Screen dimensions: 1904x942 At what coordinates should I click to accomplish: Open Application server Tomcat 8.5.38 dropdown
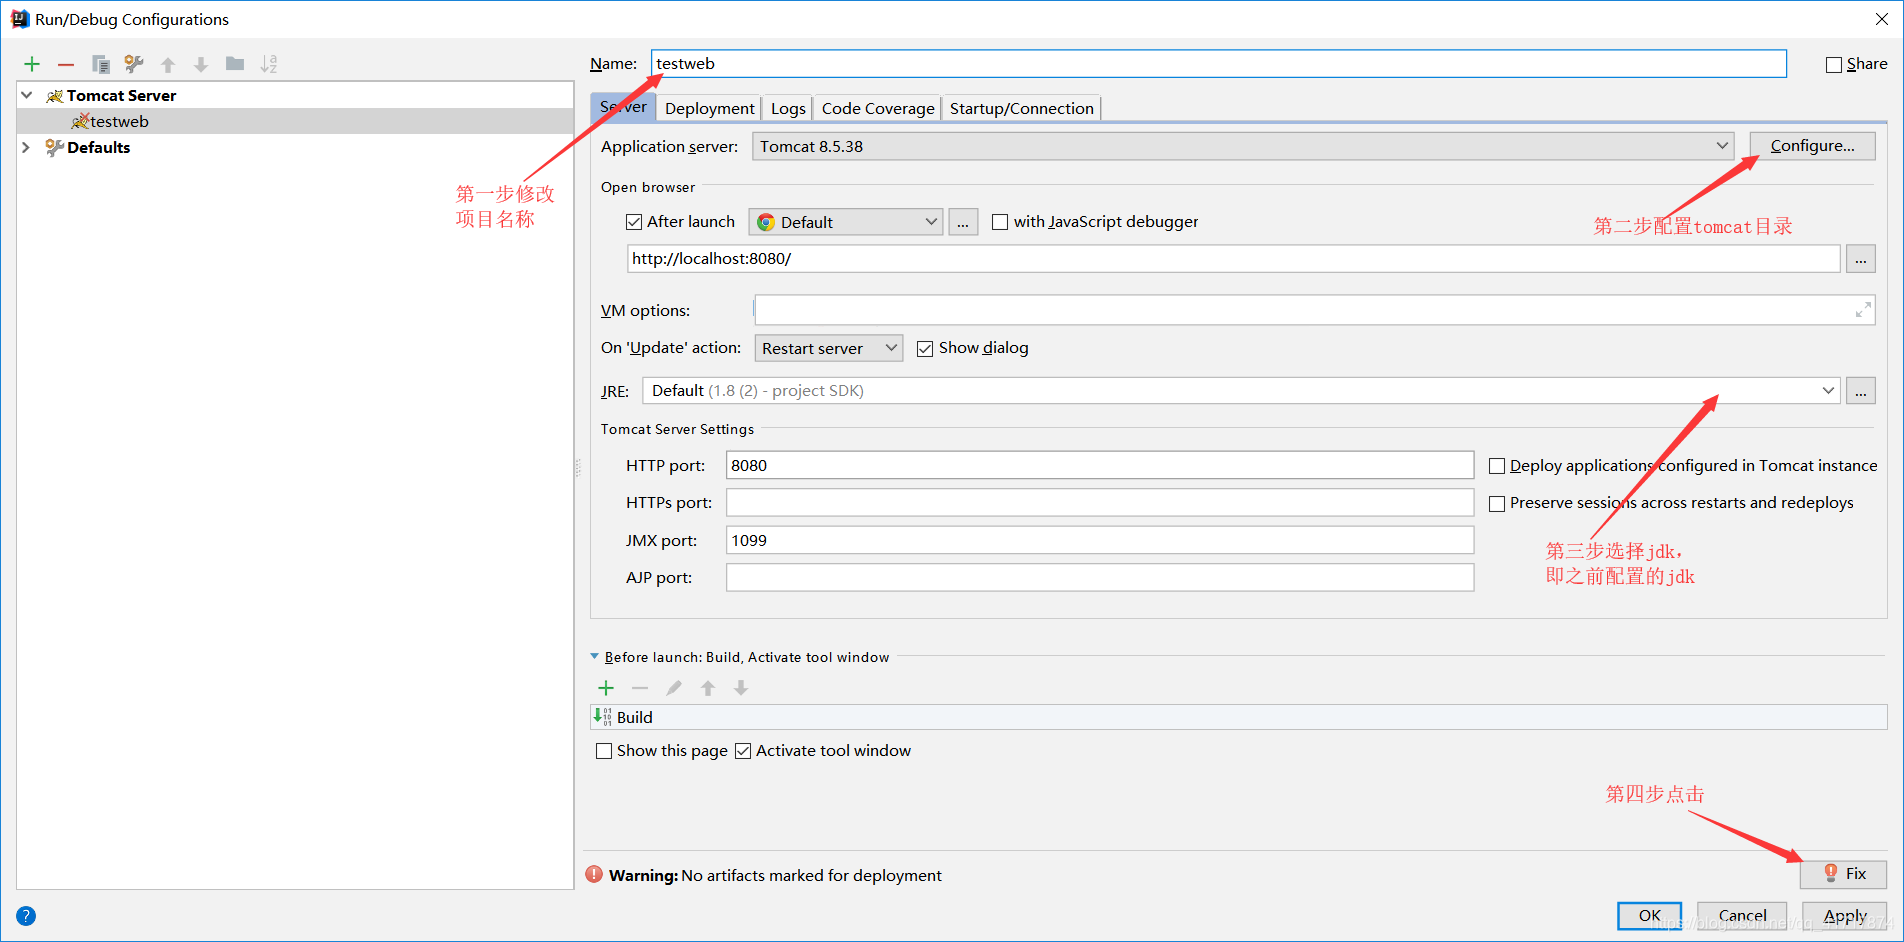coord(1244,146)
